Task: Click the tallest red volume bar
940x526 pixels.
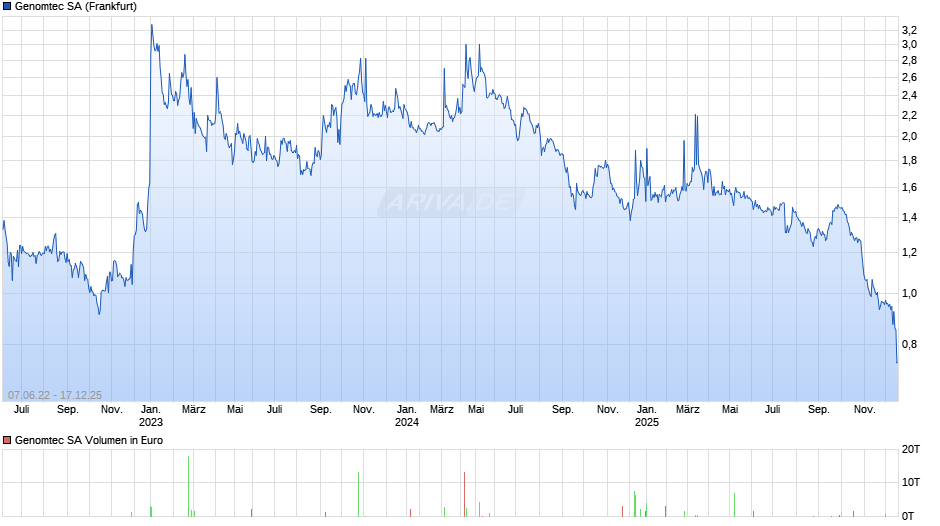Action: [464, 494]
